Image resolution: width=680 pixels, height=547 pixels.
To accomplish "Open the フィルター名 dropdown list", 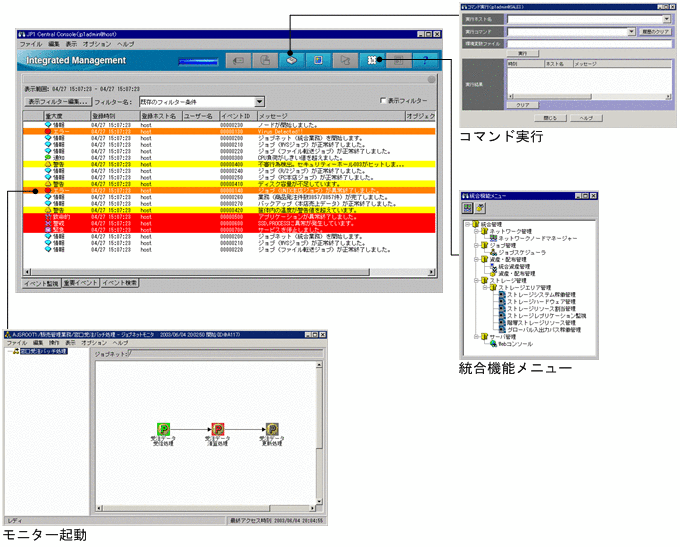I will [x=259, y=101].
